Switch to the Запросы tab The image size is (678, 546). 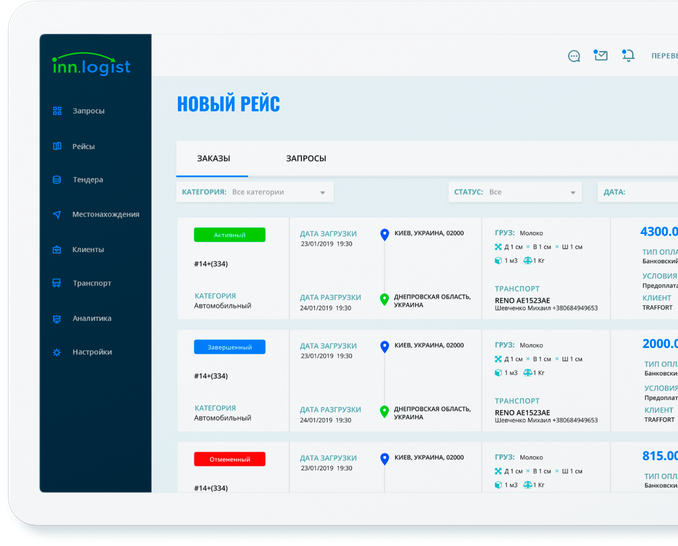click(306, 159)
